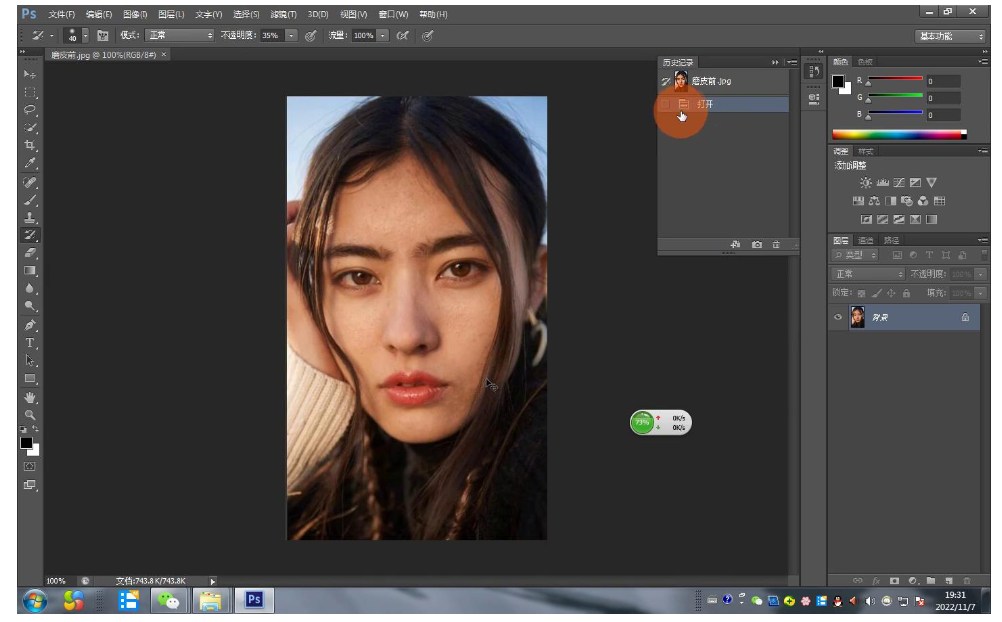The height and width of the screenshot is (622, 1002).
Task: Set history brush source to 打开 state
Action: click(x=665, y=104)
